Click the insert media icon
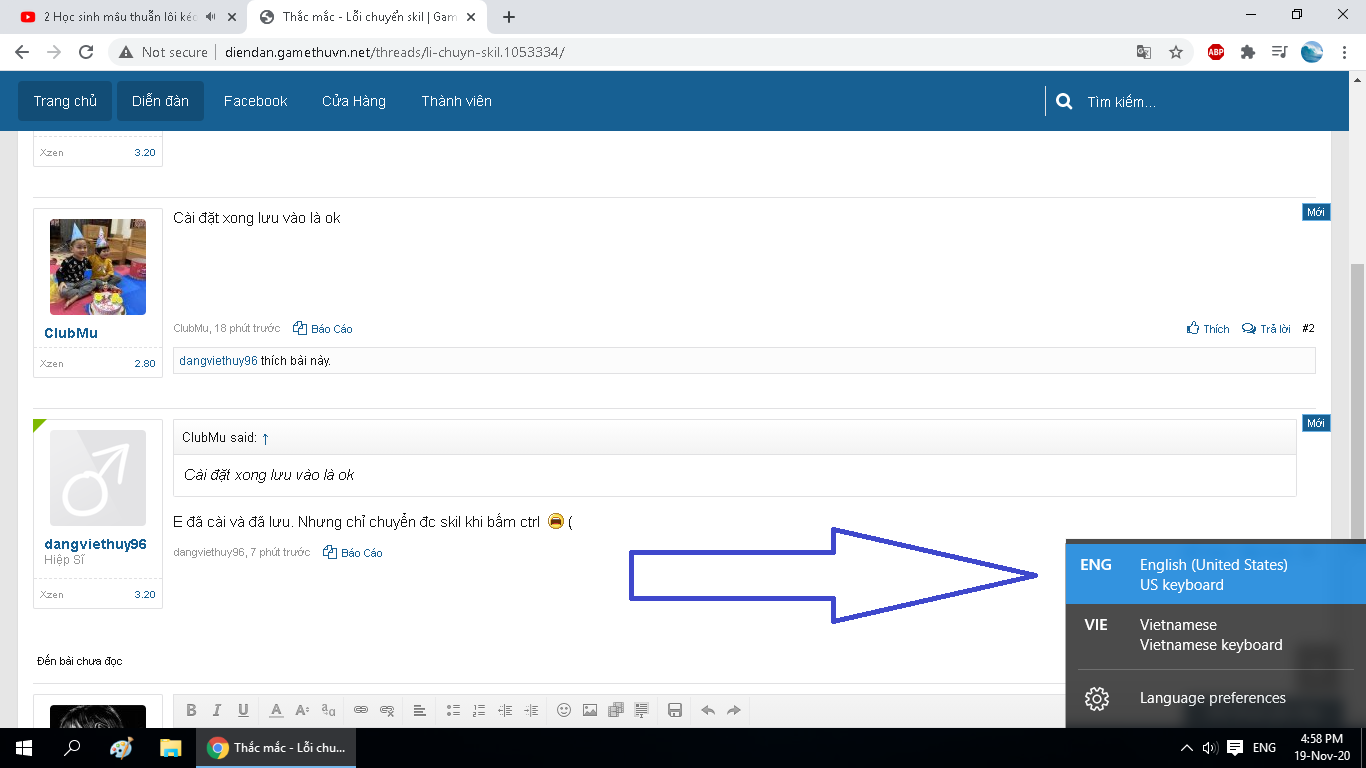 [x=616, y=710]
